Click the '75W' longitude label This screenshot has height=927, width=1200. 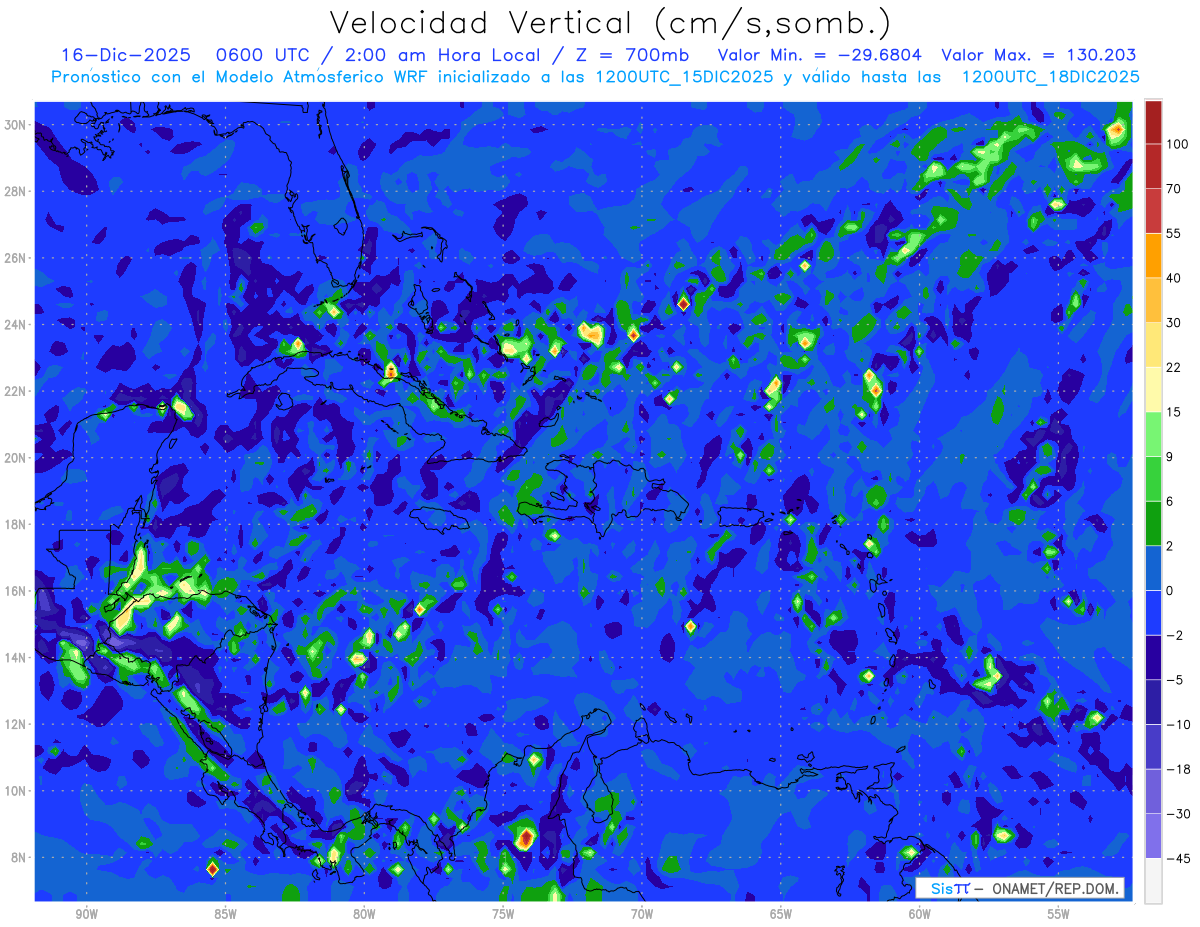pos(503,915)
